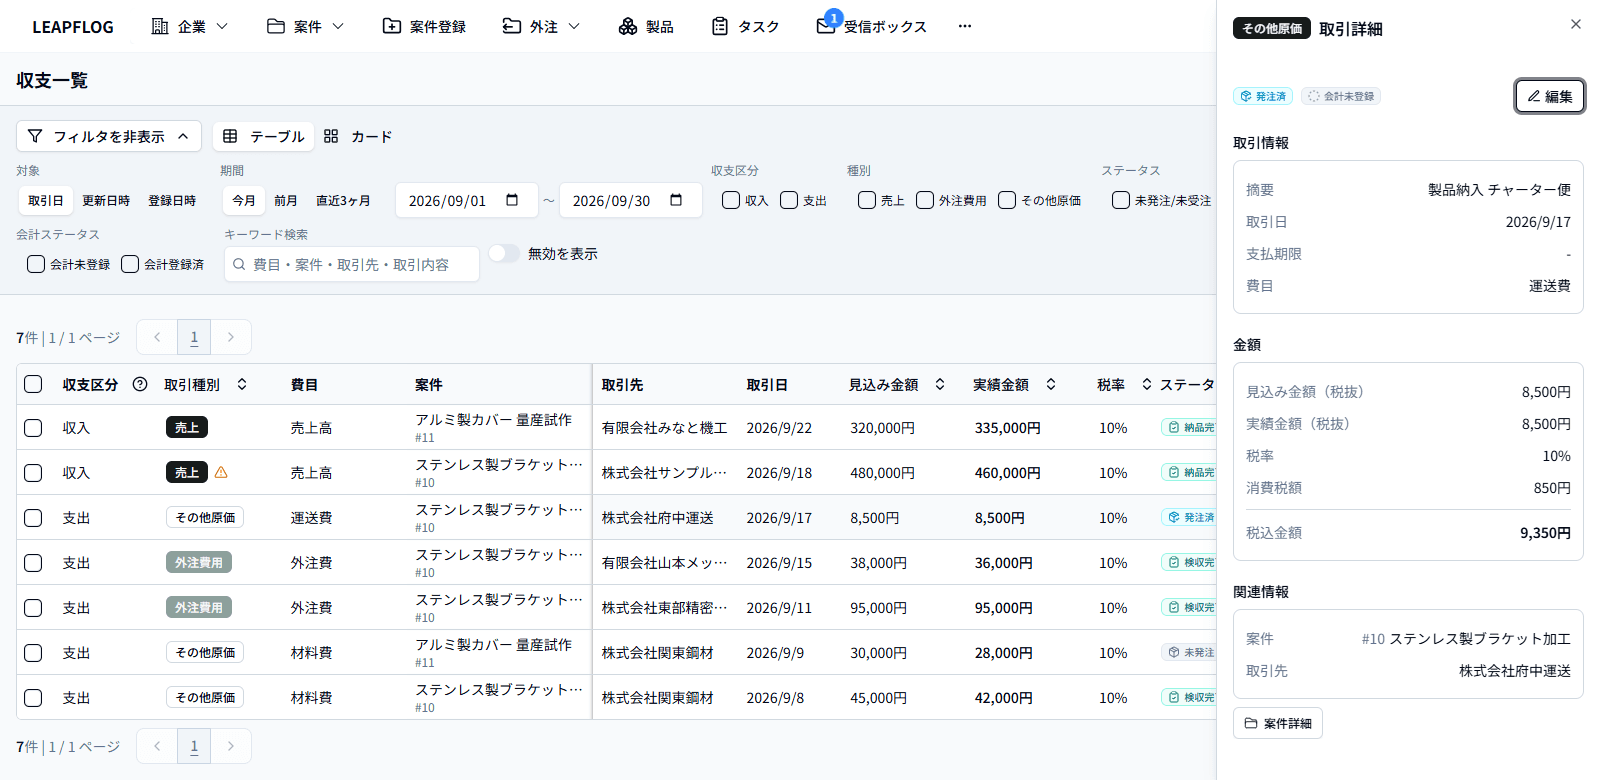This screenshot has width=1600, height=780.
Task: Check the その他原価 filter checkbox
Action: click(x=1007, y=200)
